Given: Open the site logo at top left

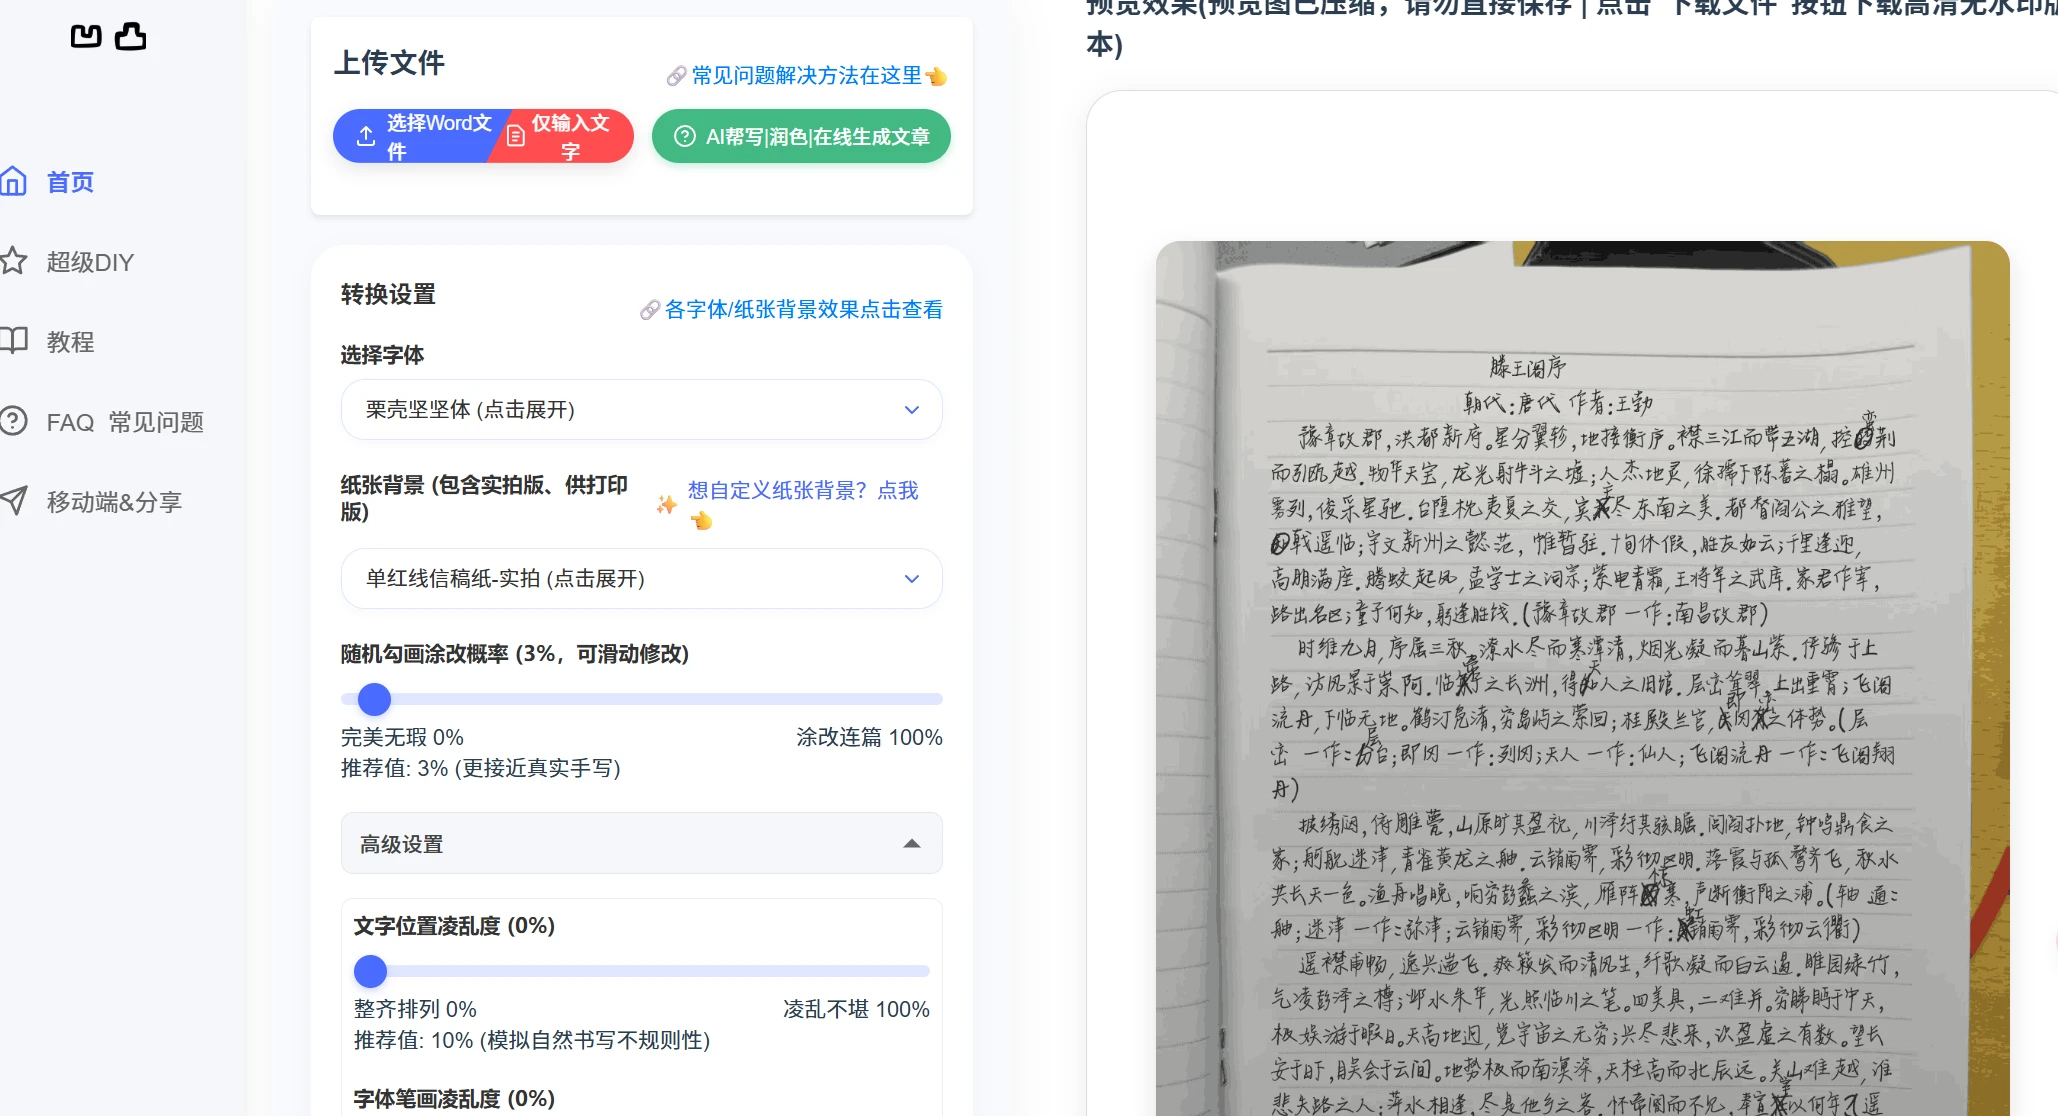Looking at the screenshot, I should coord(108,37).
